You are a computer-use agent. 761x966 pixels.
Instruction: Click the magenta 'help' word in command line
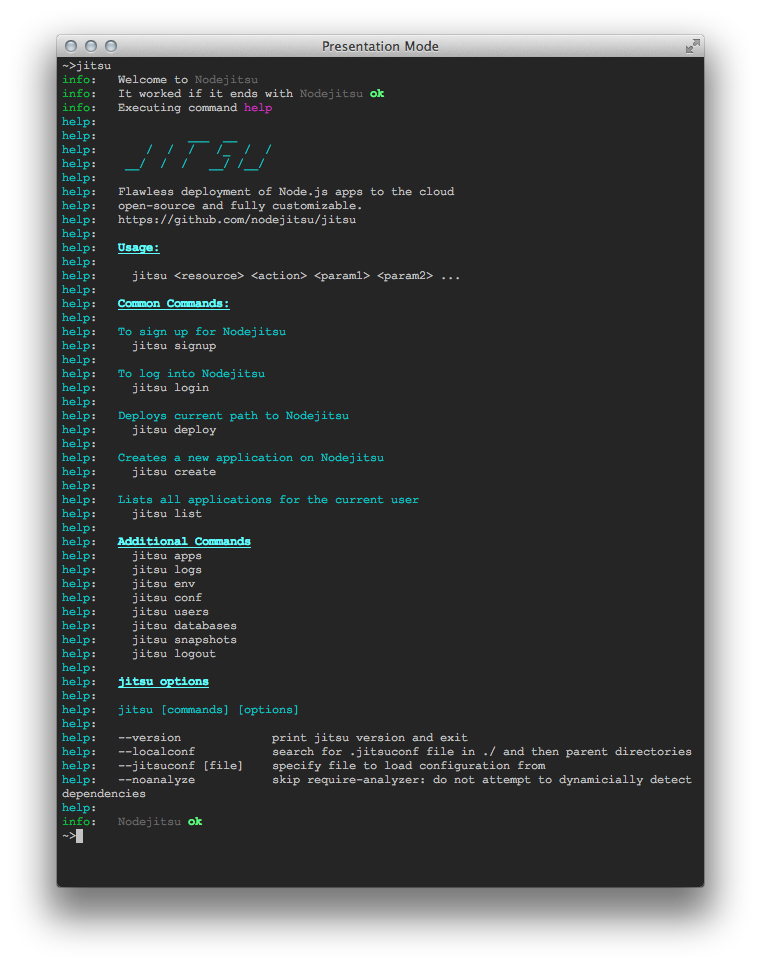click(257, 108)
